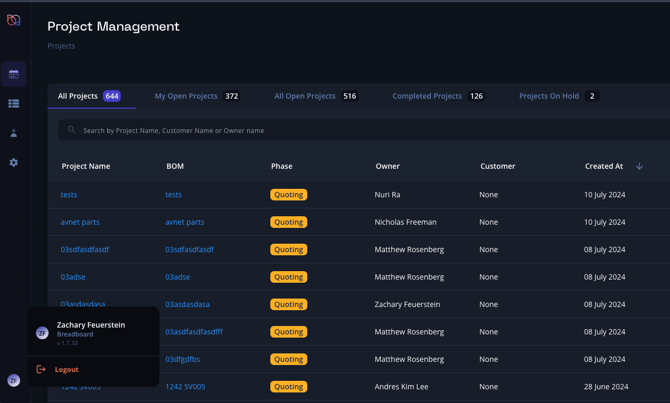Click Logout in the user popup
This screenshot has height=403, width=670.
67,369
